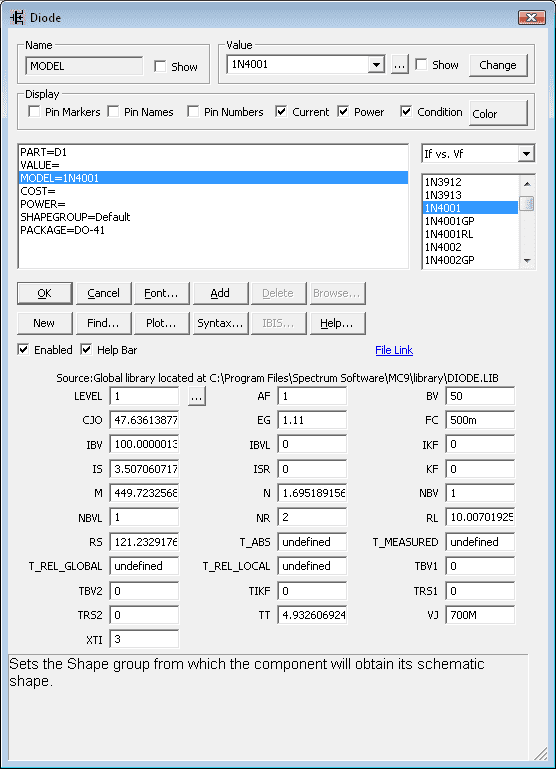Viewport: 556px width, 769px height.
Task: Open the If vs. Vf plot dropdown
Action: click(x=526, y=154)
